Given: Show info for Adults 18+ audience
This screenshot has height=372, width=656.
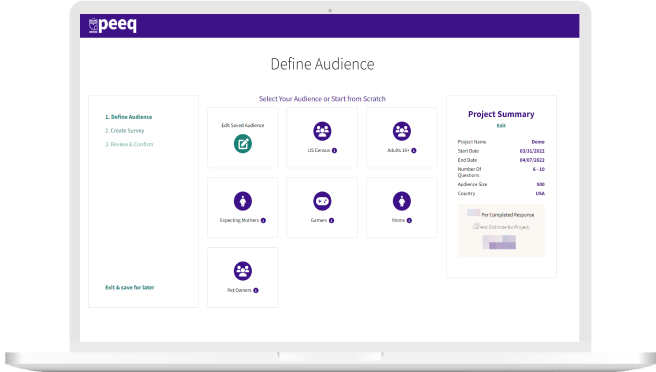Looking at the screenshot, I should (414, 151).
